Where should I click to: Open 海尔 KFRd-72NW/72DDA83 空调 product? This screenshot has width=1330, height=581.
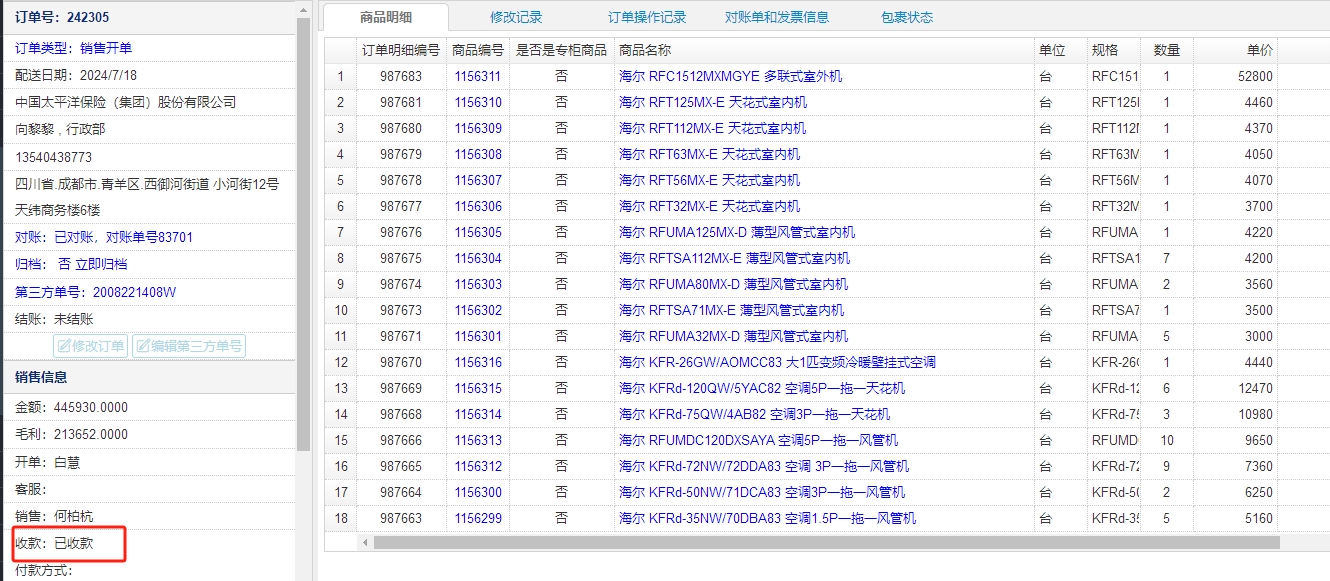(764, 466)
